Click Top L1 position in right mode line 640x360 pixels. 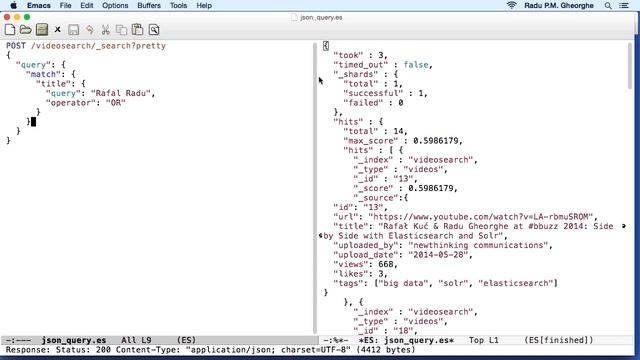[484, 340]
